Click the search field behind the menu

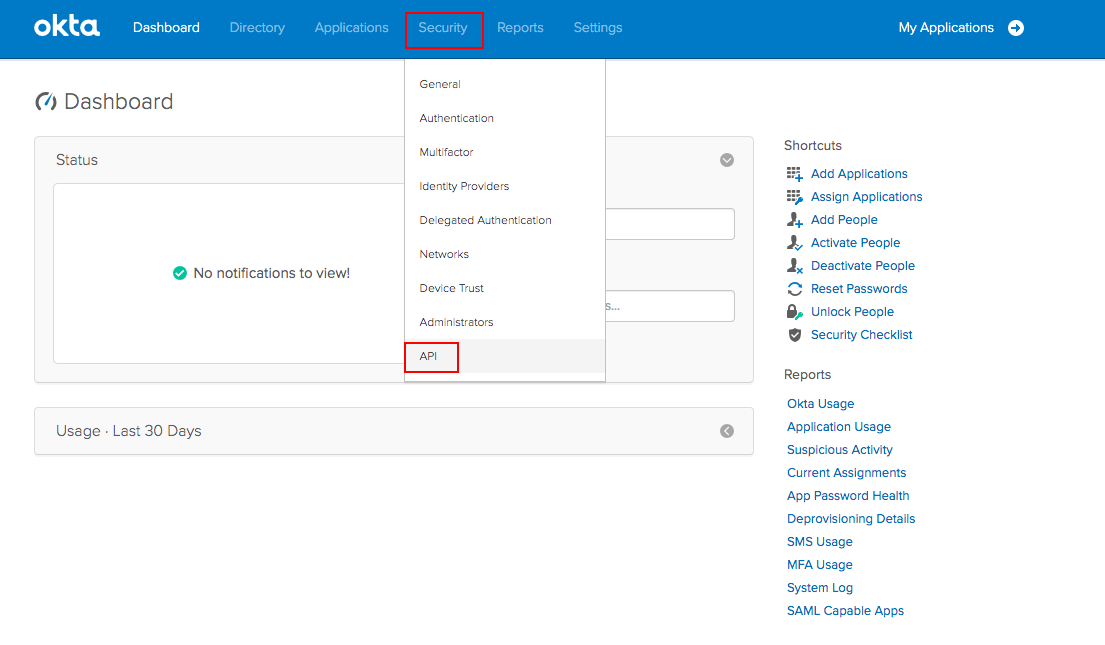pyautogui.click(x=670, y=306)
